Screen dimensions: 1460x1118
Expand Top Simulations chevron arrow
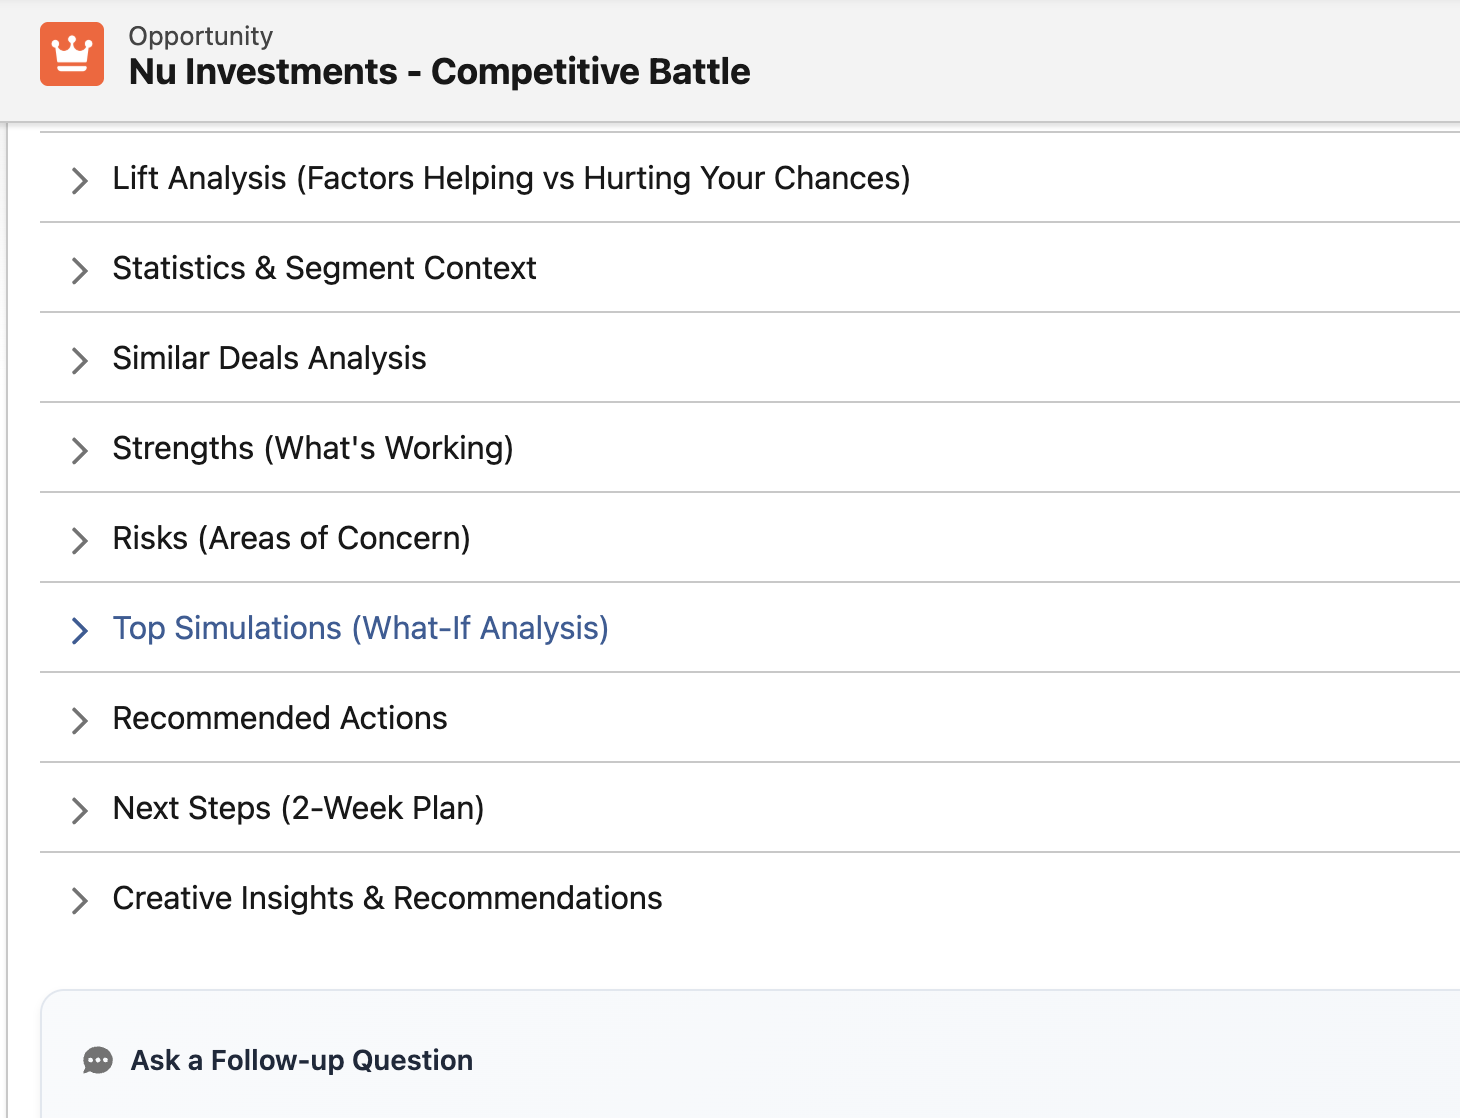point(80,630)
